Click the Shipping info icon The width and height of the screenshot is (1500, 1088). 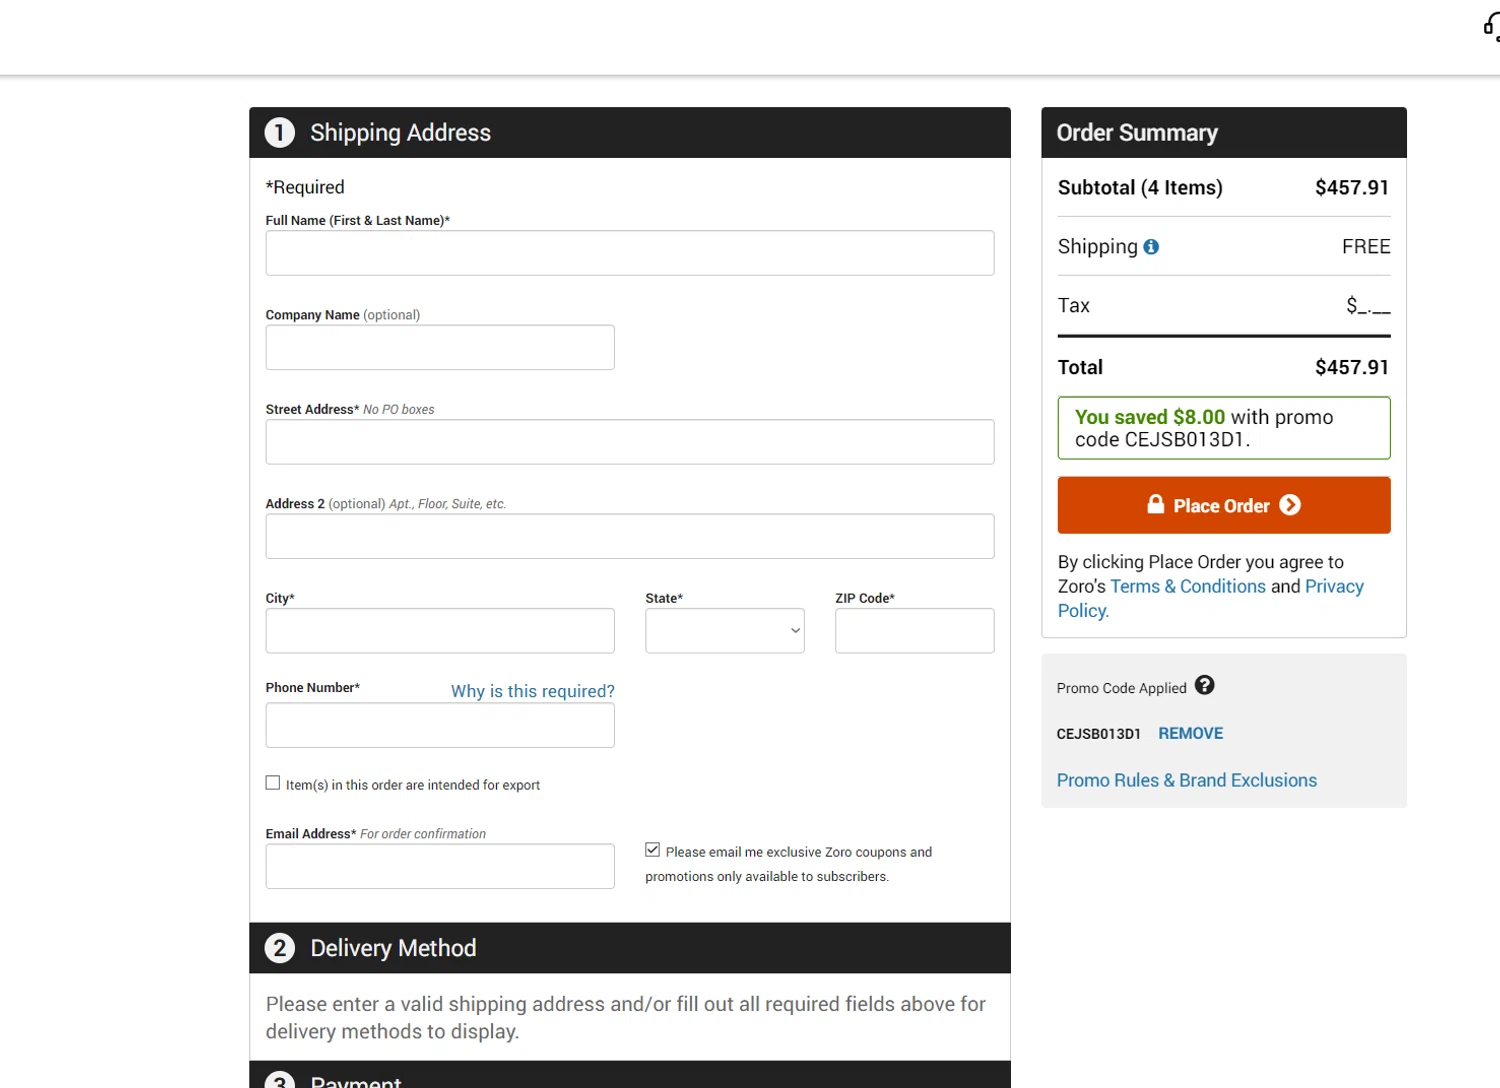(1151, 247)
